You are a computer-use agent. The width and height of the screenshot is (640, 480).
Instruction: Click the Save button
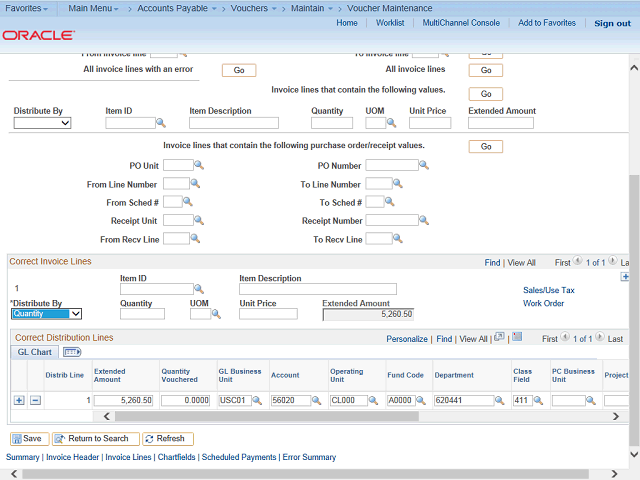[27, 438]
